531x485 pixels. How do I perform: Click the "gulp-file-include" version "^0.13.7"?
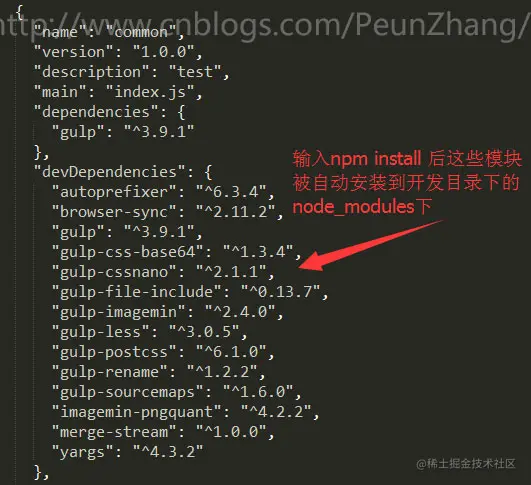(280, 292)
